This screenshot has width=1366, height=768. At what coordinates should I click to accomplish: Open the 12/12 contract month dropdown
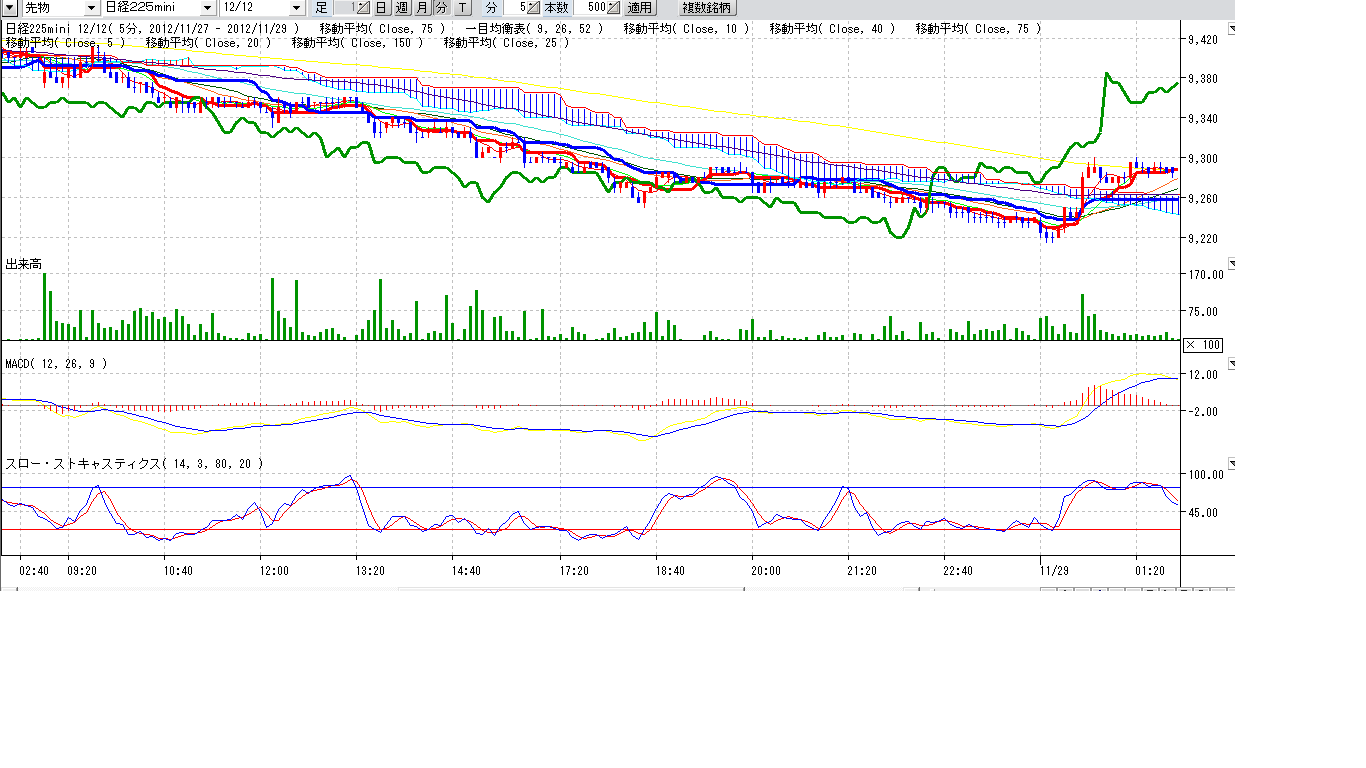click(295, 7)
